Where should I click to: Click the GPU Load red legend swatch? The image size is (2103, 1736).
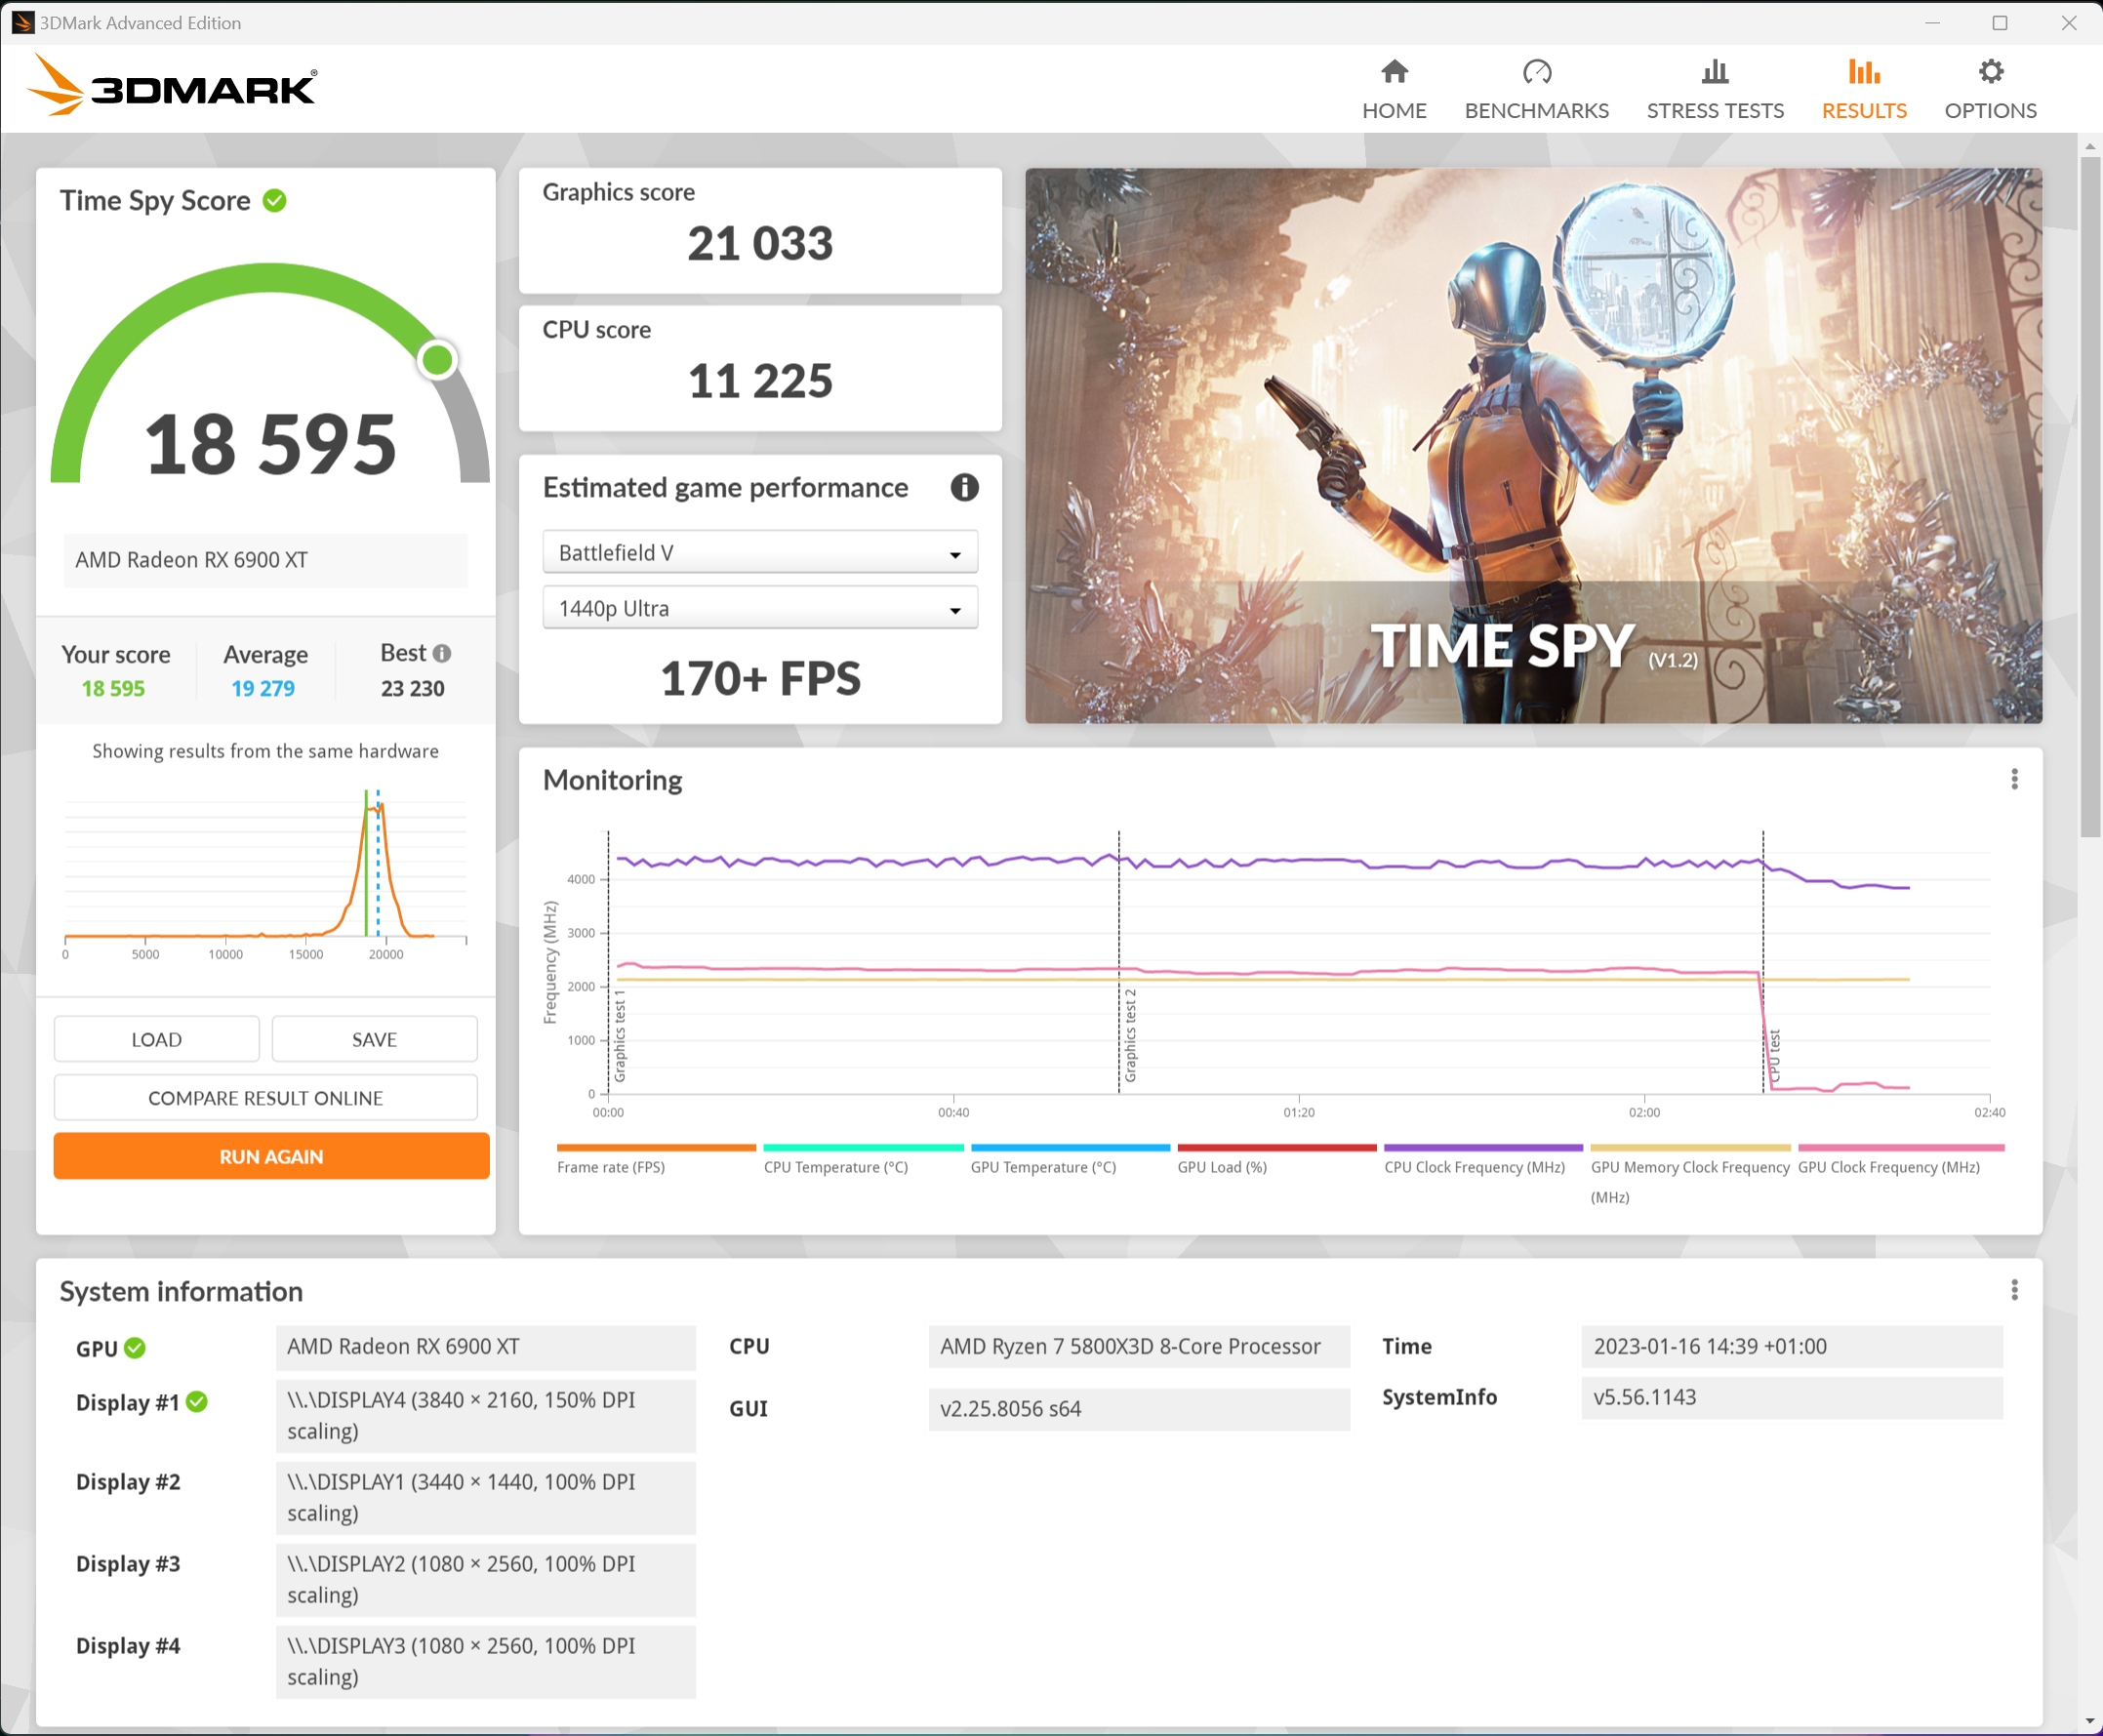(1277, 1148)
